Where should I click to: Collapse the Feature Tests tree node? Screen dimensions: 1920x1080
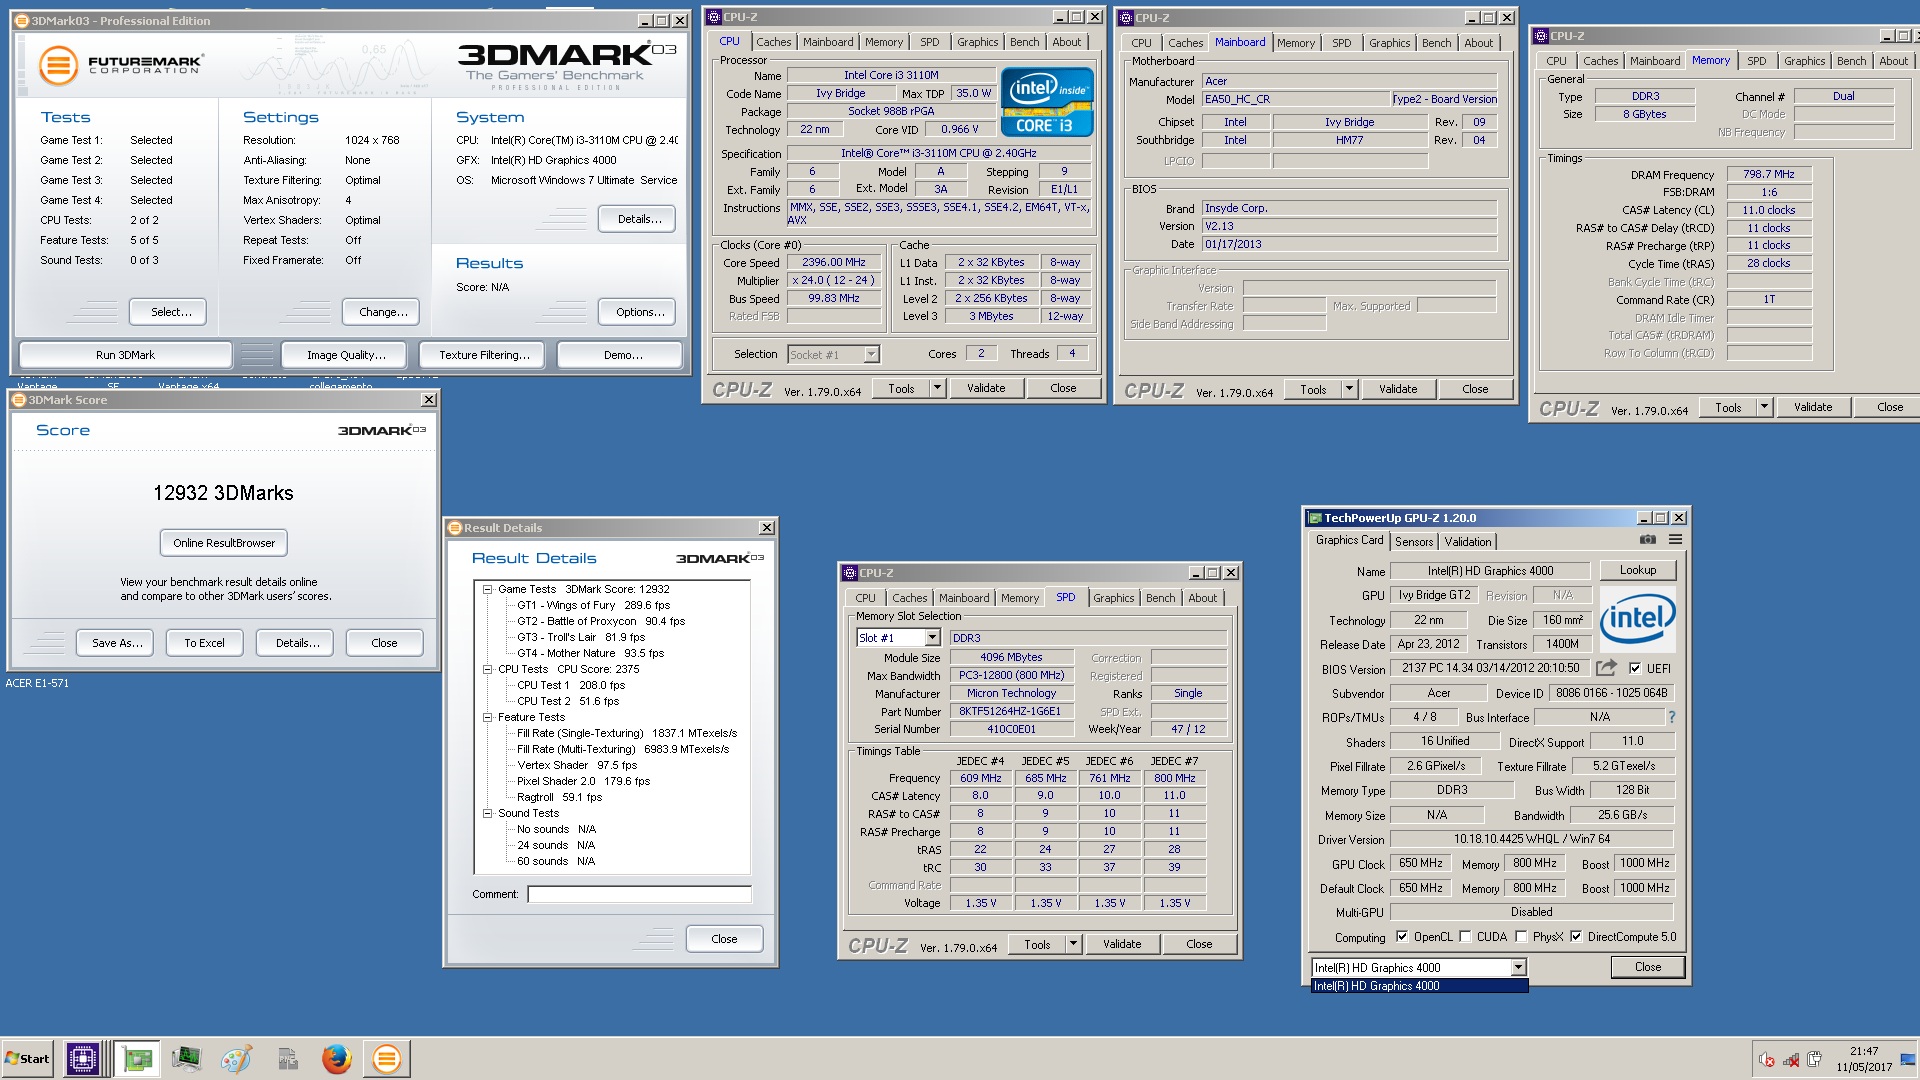488,718
